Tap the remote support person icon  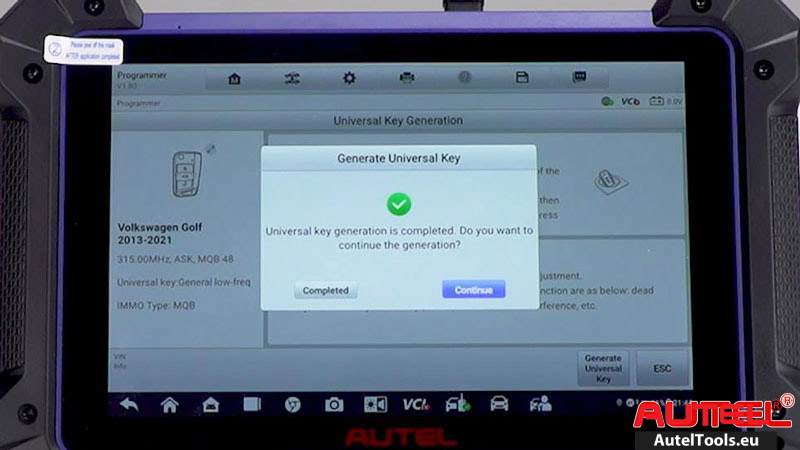541,404
